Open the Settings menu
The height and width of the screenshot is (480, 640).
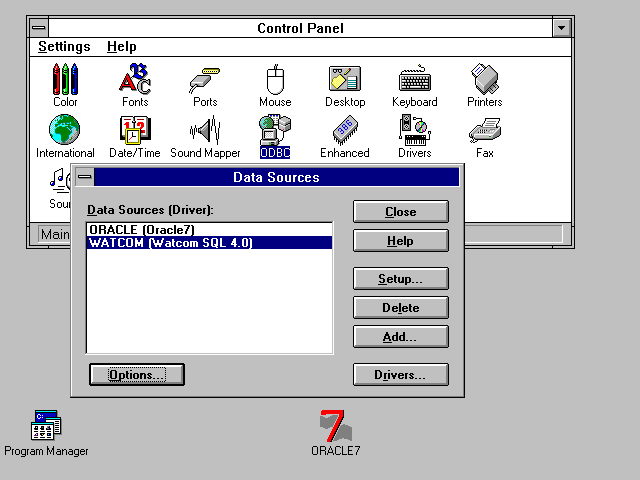64,47
